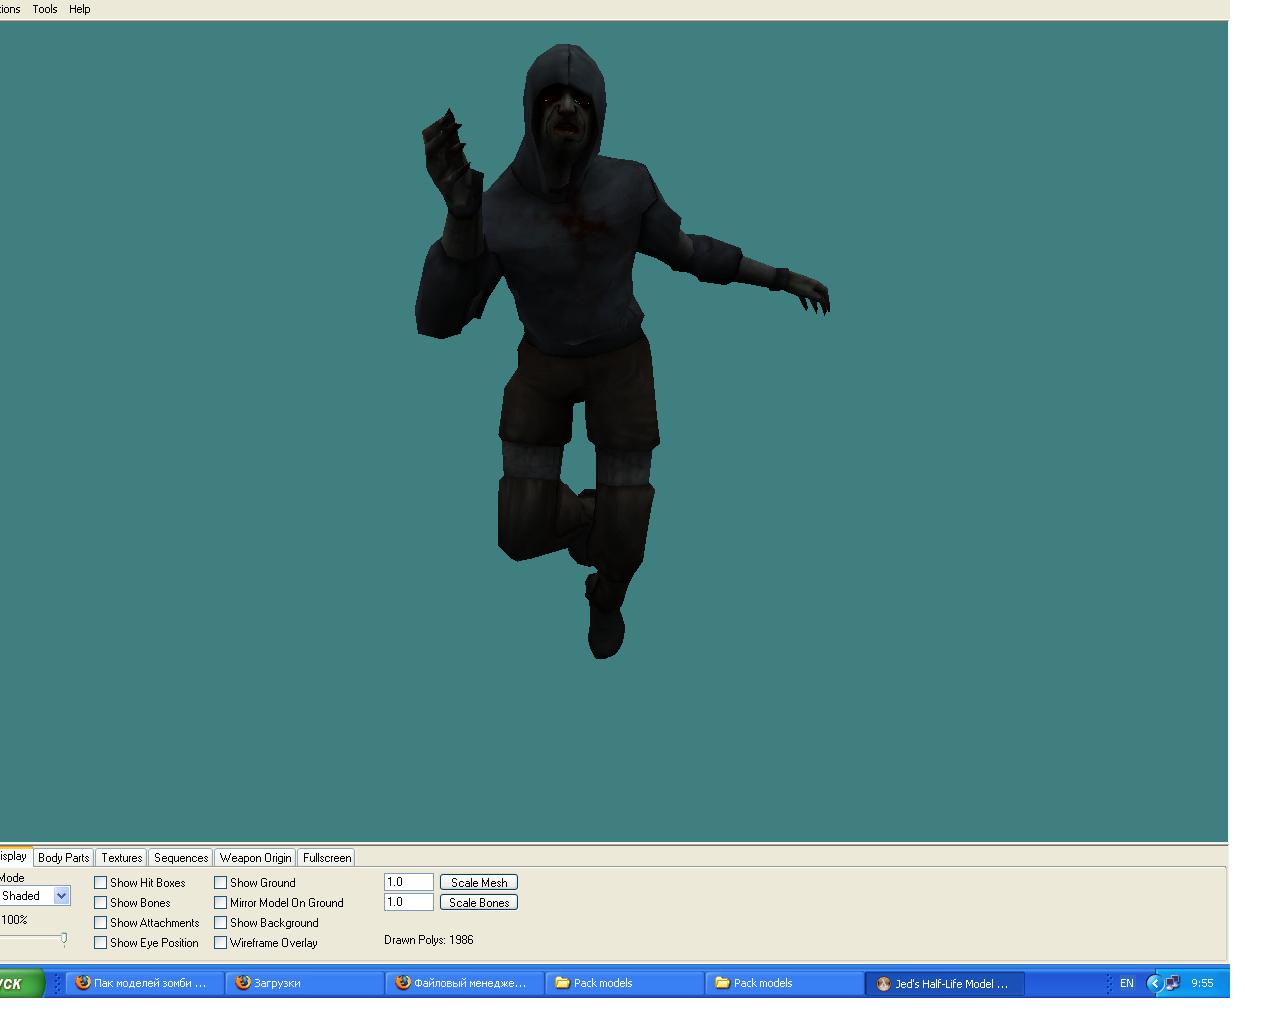Click the Scale Mesh button
The height and width of the screenshot is (1024, 1280).
click(x=479, y=883)
